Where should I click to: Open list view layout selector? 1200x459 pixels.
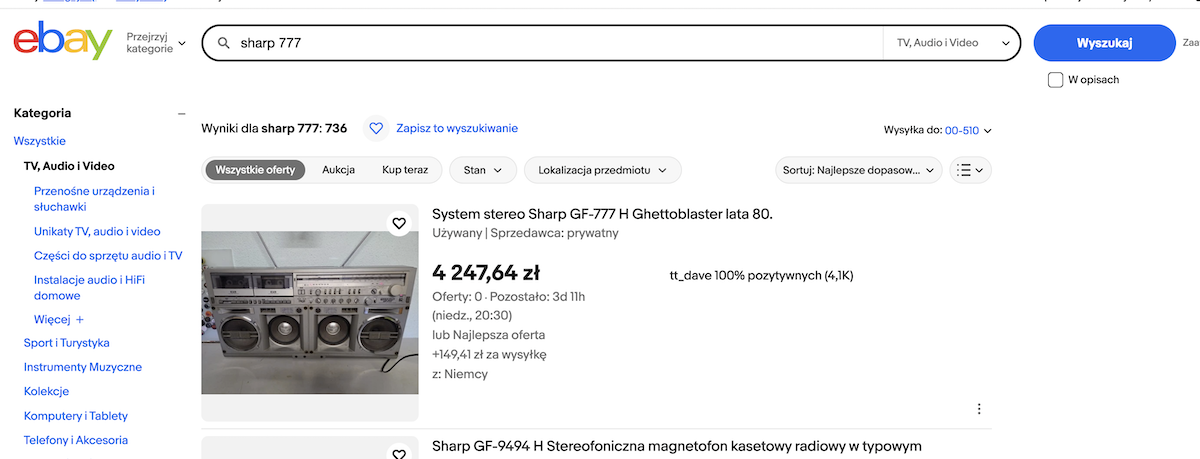pos(969,170)
